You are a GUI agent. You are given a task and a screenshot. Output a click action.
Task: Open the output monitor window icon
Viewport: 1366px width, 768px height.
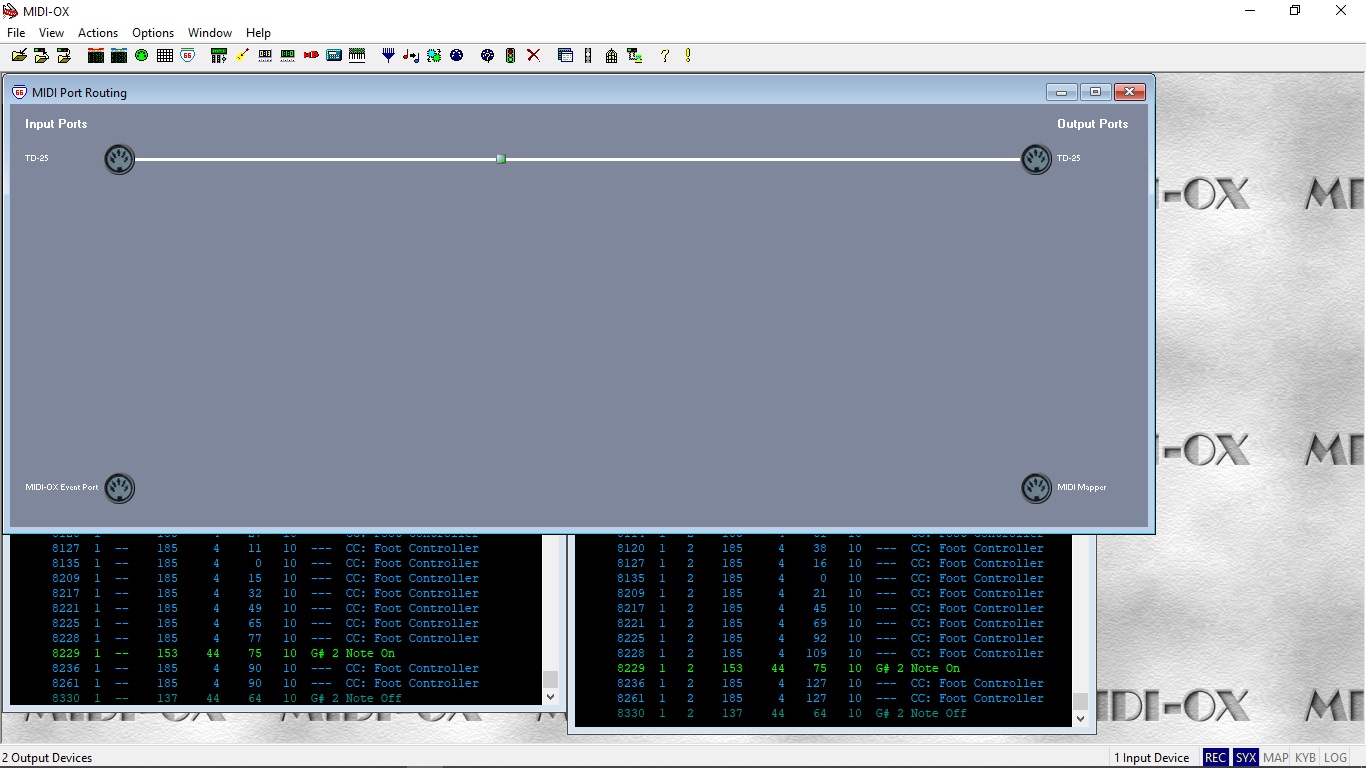pos(119,56)
